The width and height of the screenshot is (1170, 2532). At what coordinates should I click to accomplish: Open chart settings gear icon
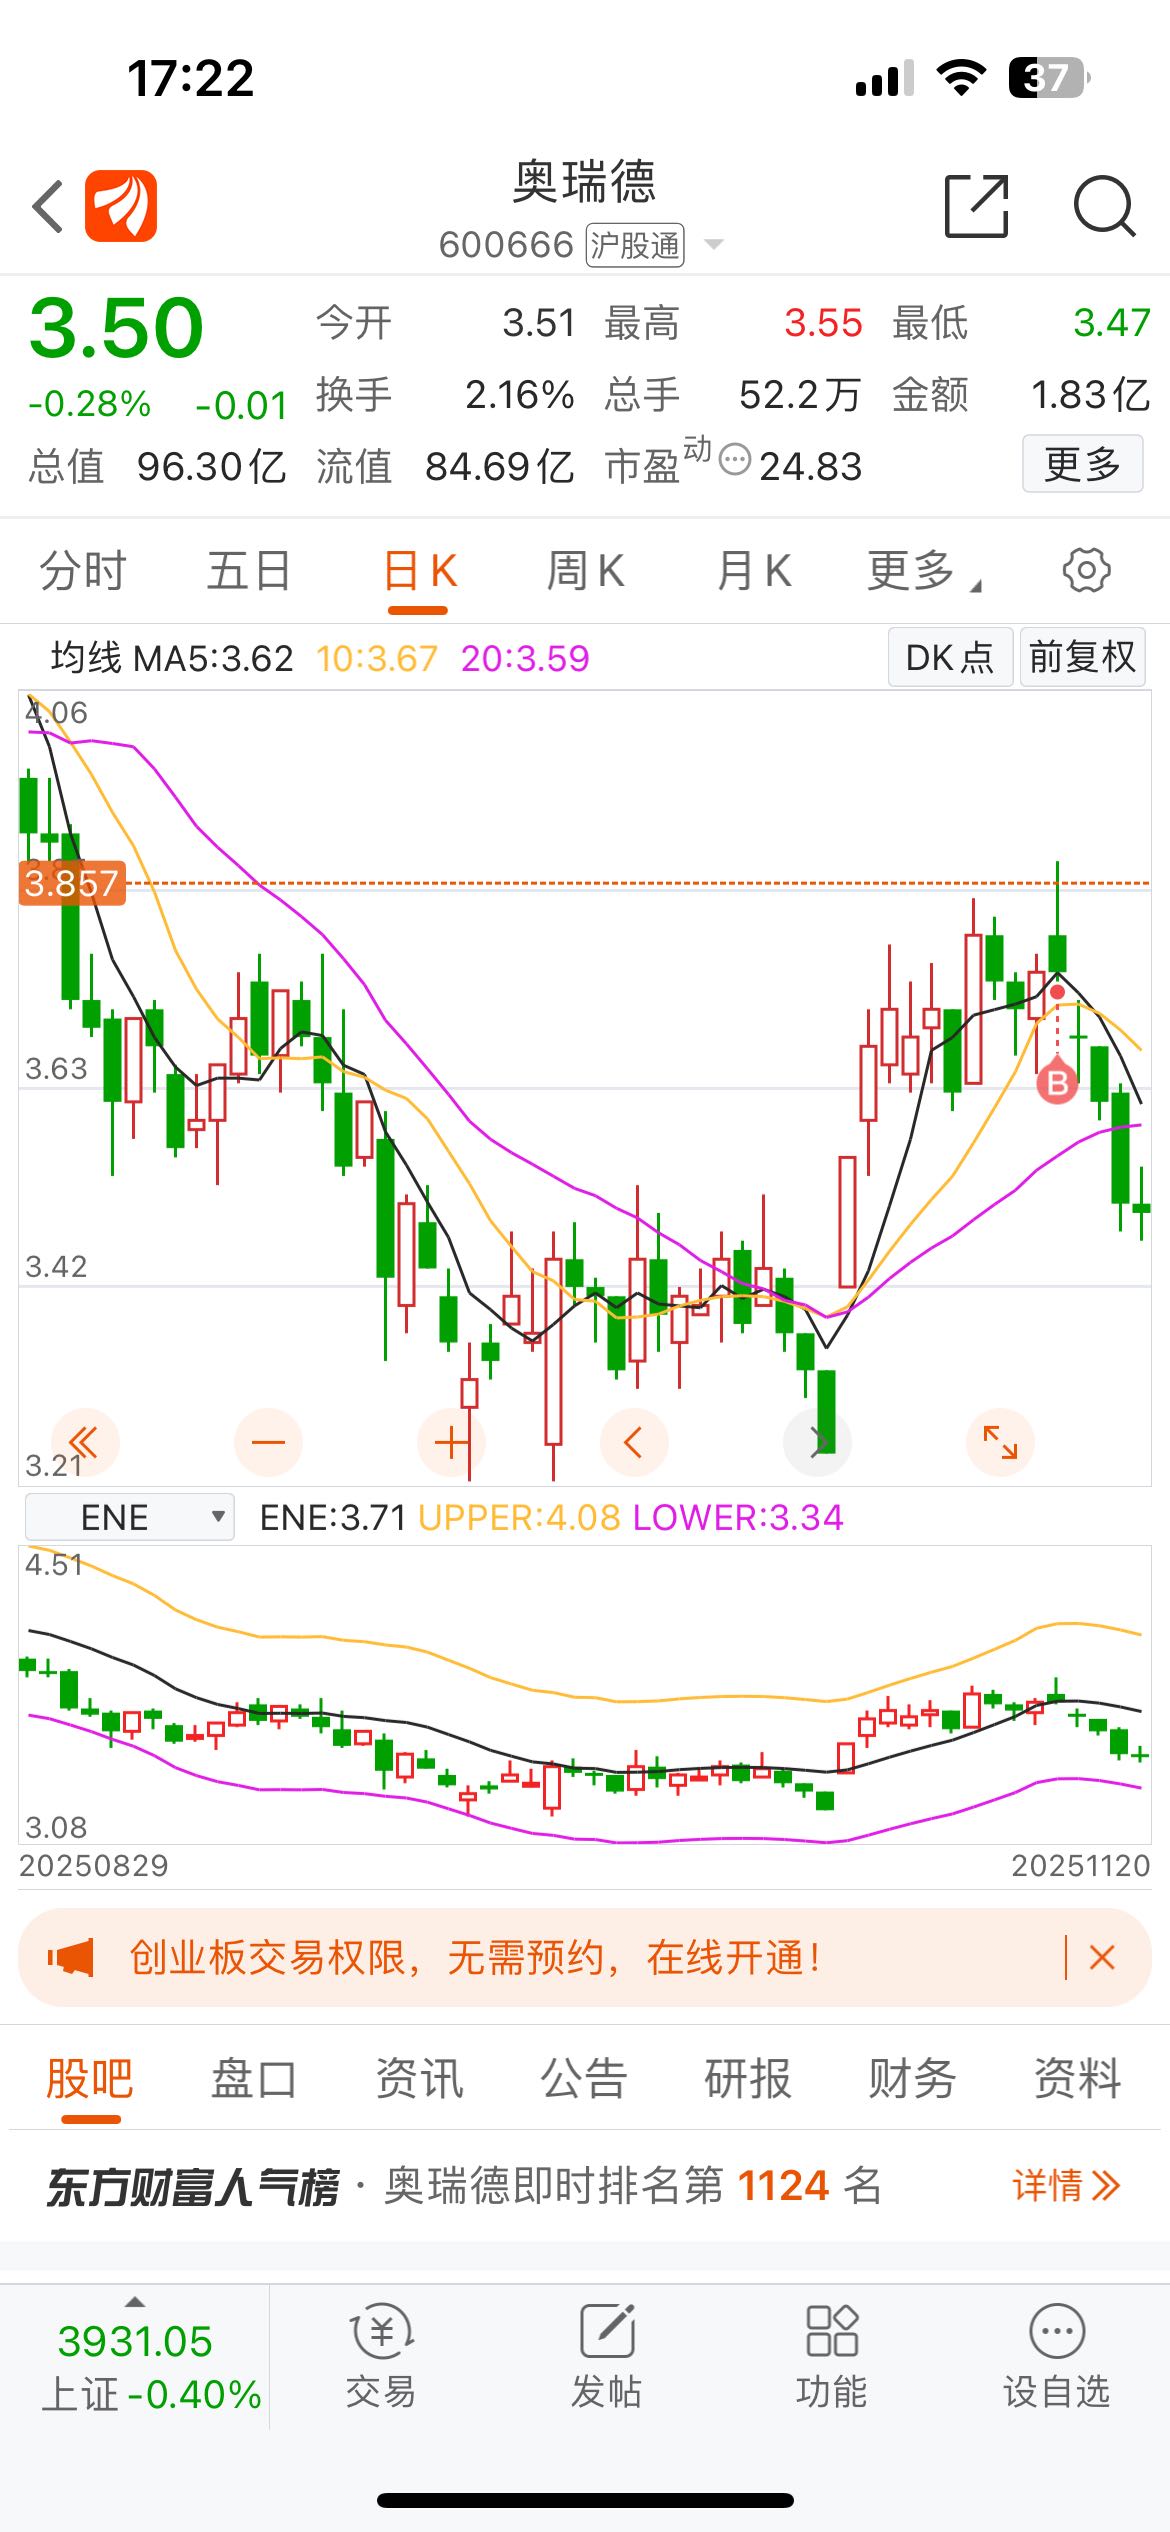(x=1086, y=571)
